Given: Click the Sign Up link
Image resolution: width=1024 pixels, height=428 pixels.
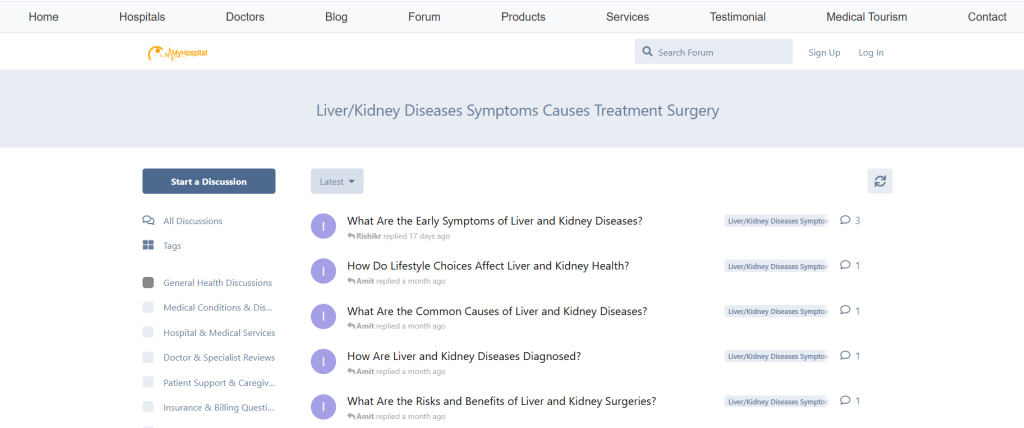Looking at the screenshot, I should click(824, 52).
